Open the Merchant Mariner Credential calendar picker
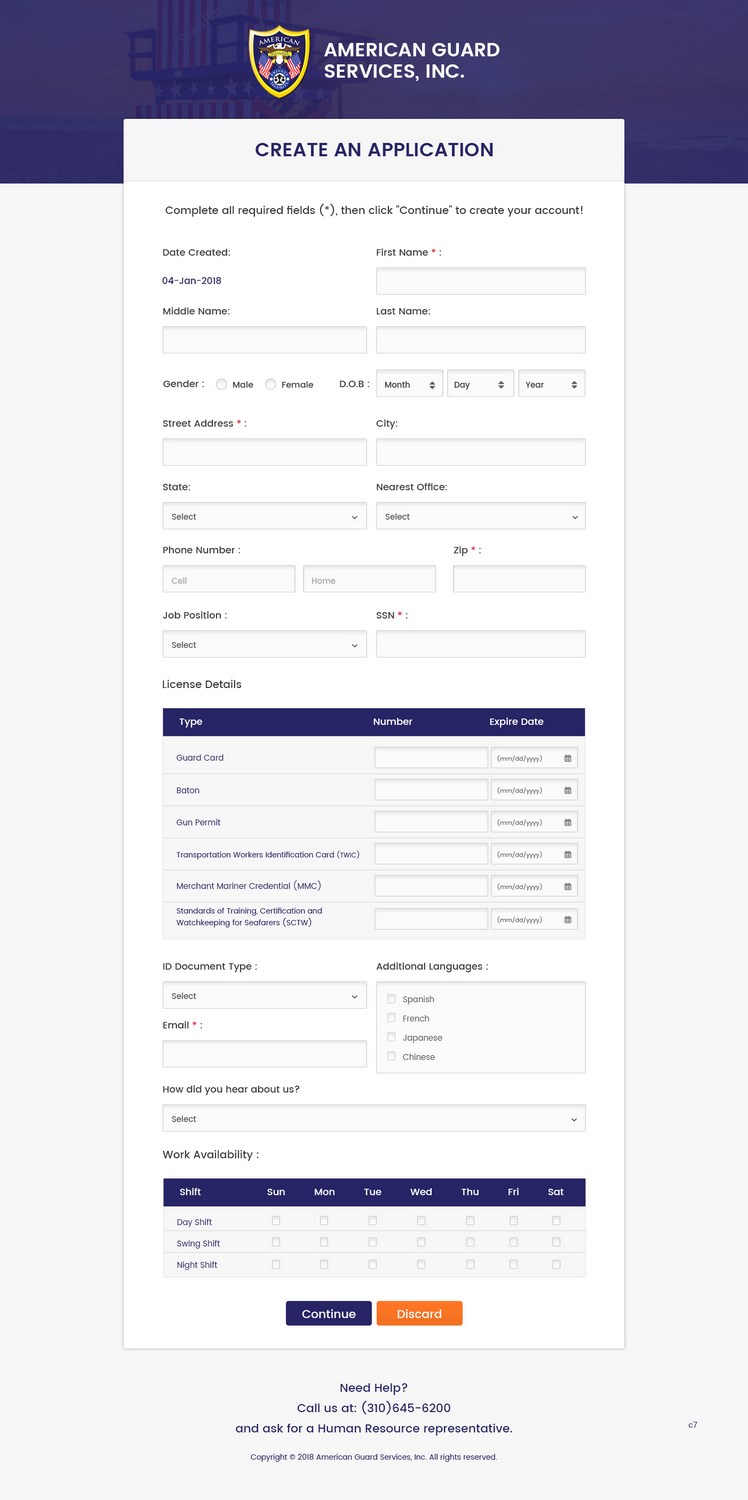This screenshot has width=748, height=1500. [x=570, y=886]
